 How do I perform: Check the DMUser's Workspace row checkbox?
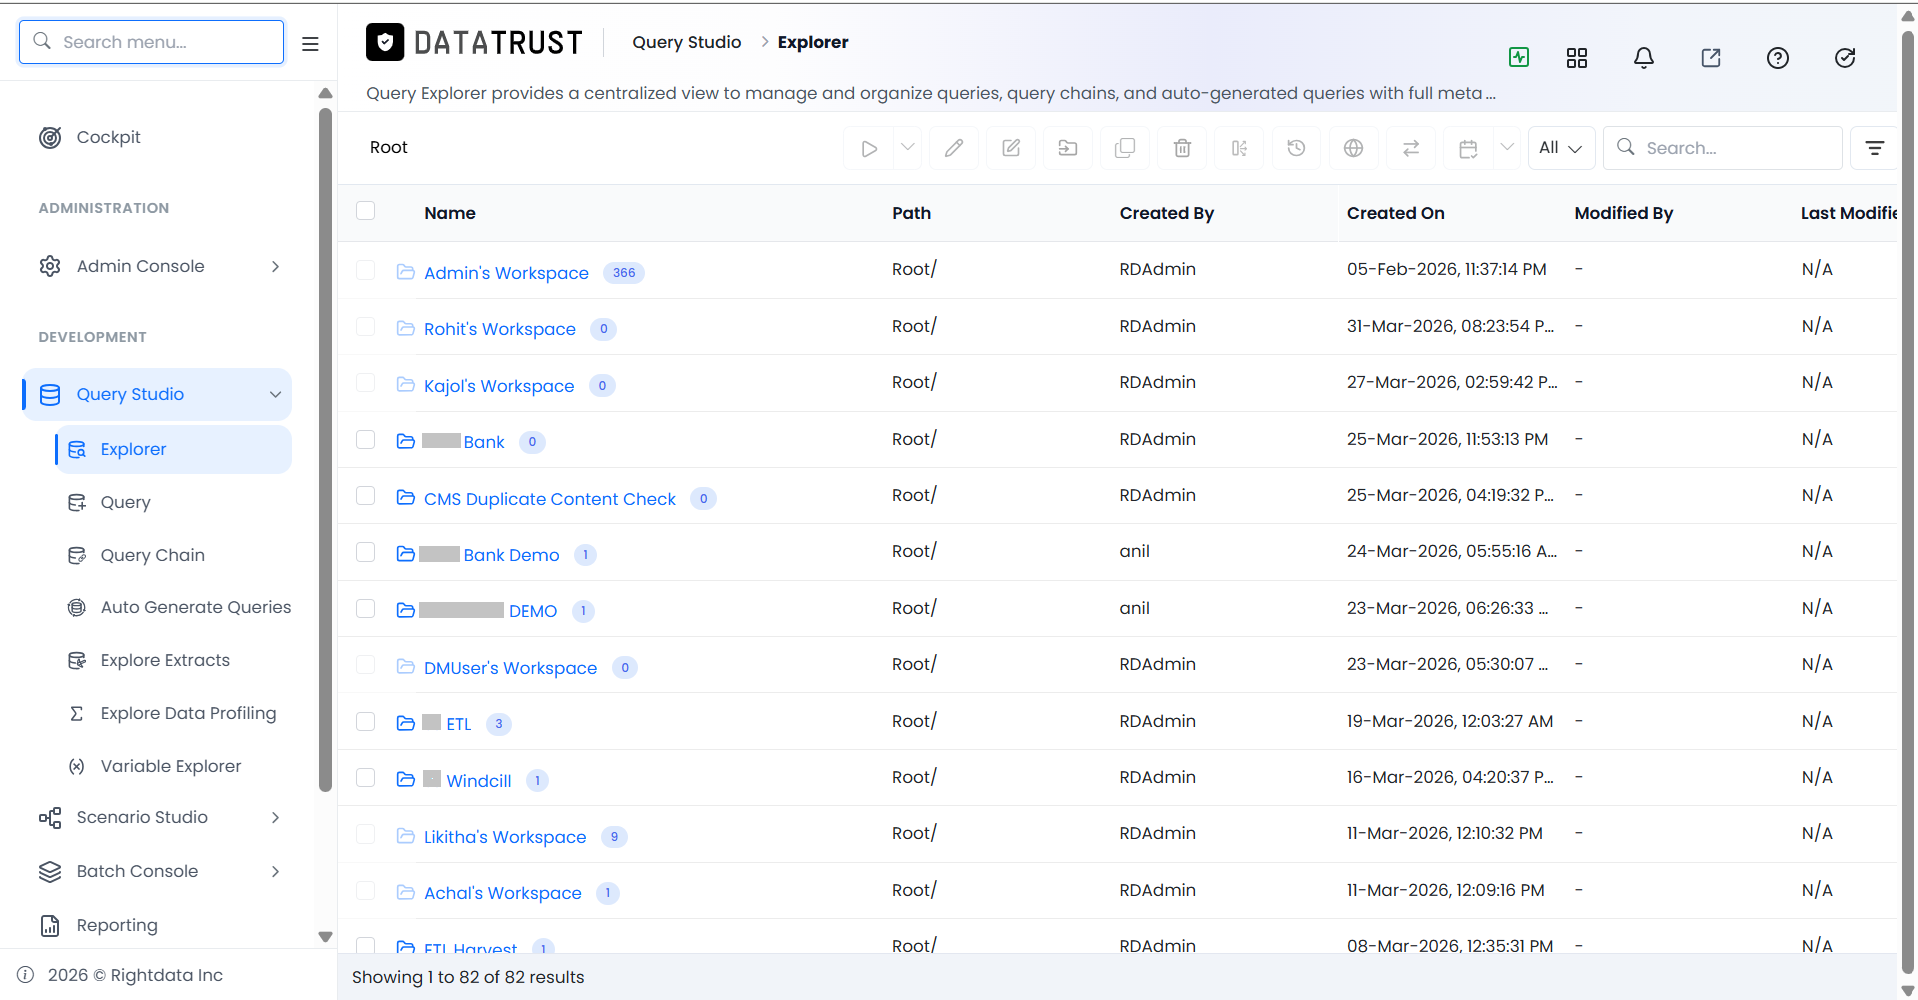click(x=366, y=665)
